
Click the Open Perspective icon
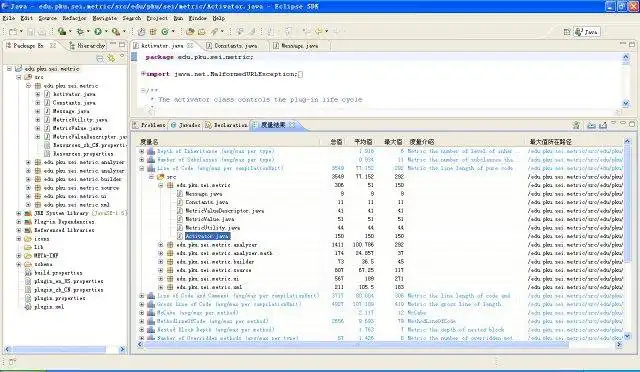coord(567,32)
